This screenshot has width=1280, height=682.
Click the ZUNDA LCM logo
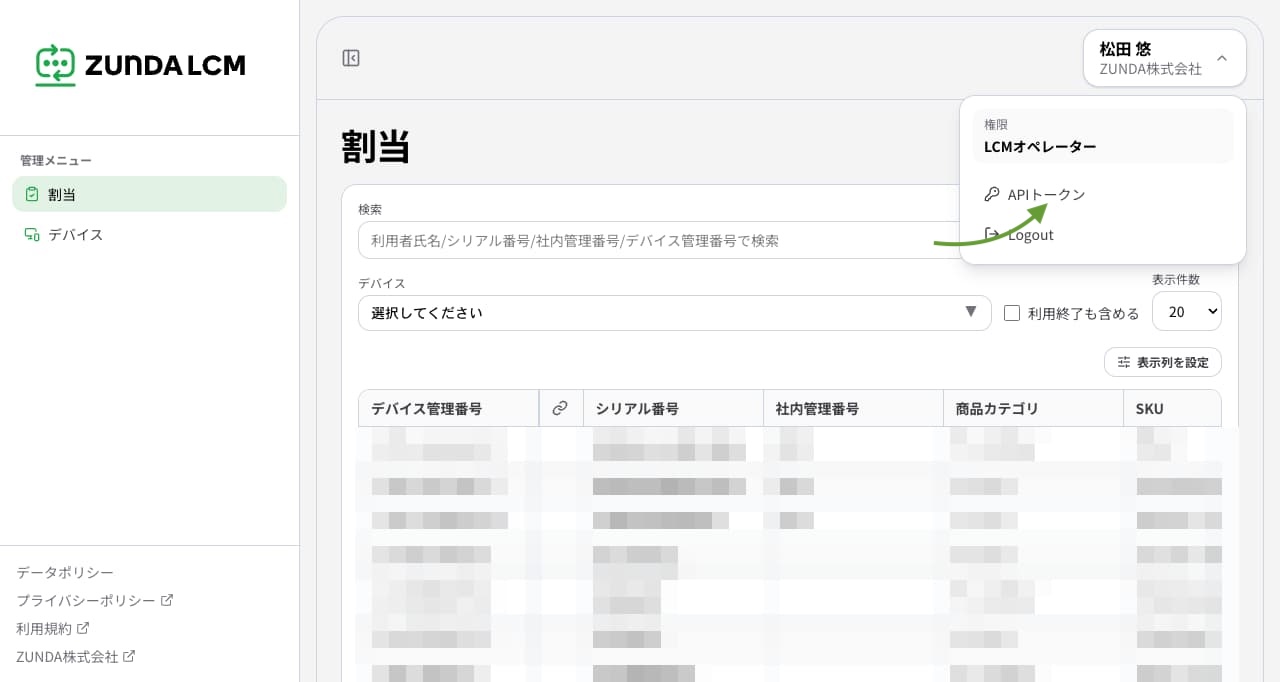click(140, 65)
